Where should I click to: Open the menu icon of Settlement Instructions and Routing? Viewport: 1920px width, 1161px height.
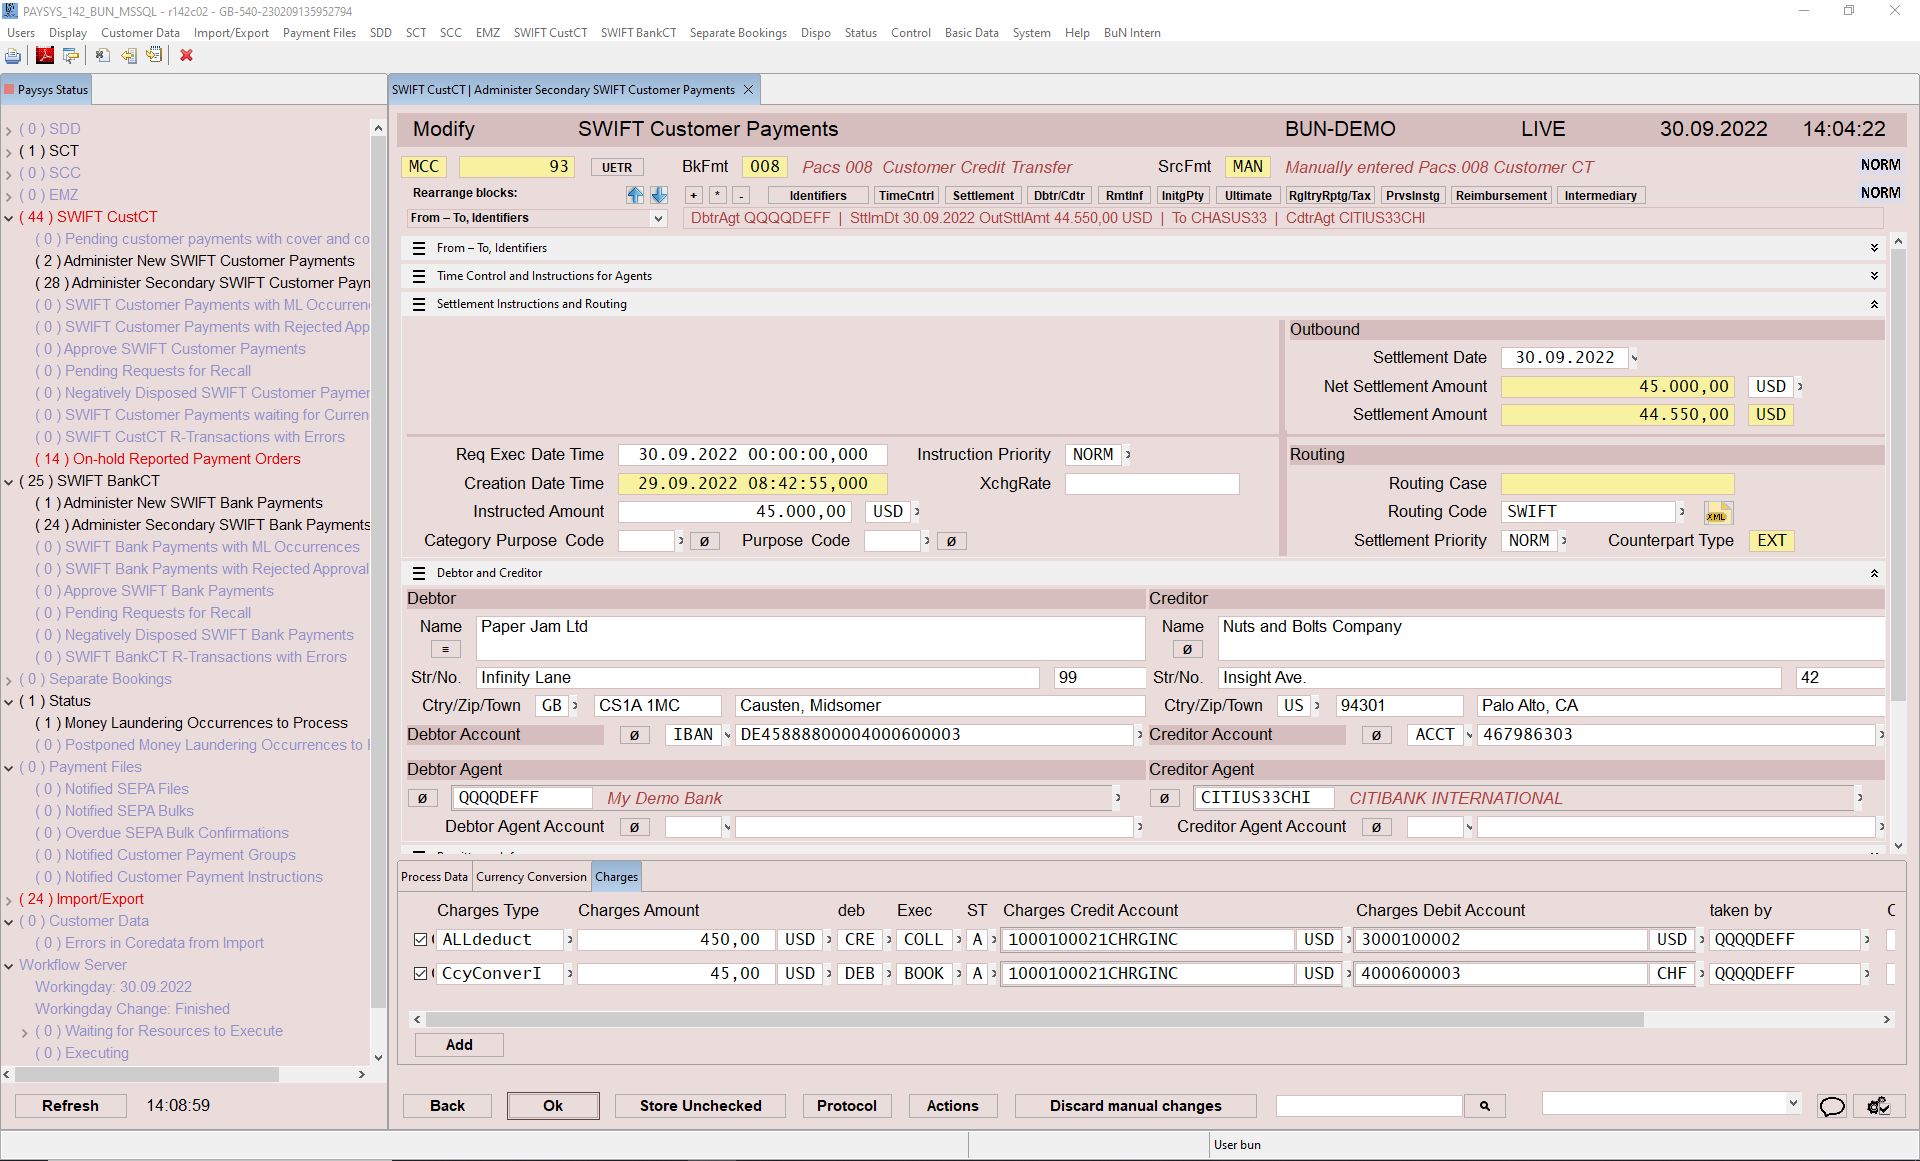tap(419, 304)
